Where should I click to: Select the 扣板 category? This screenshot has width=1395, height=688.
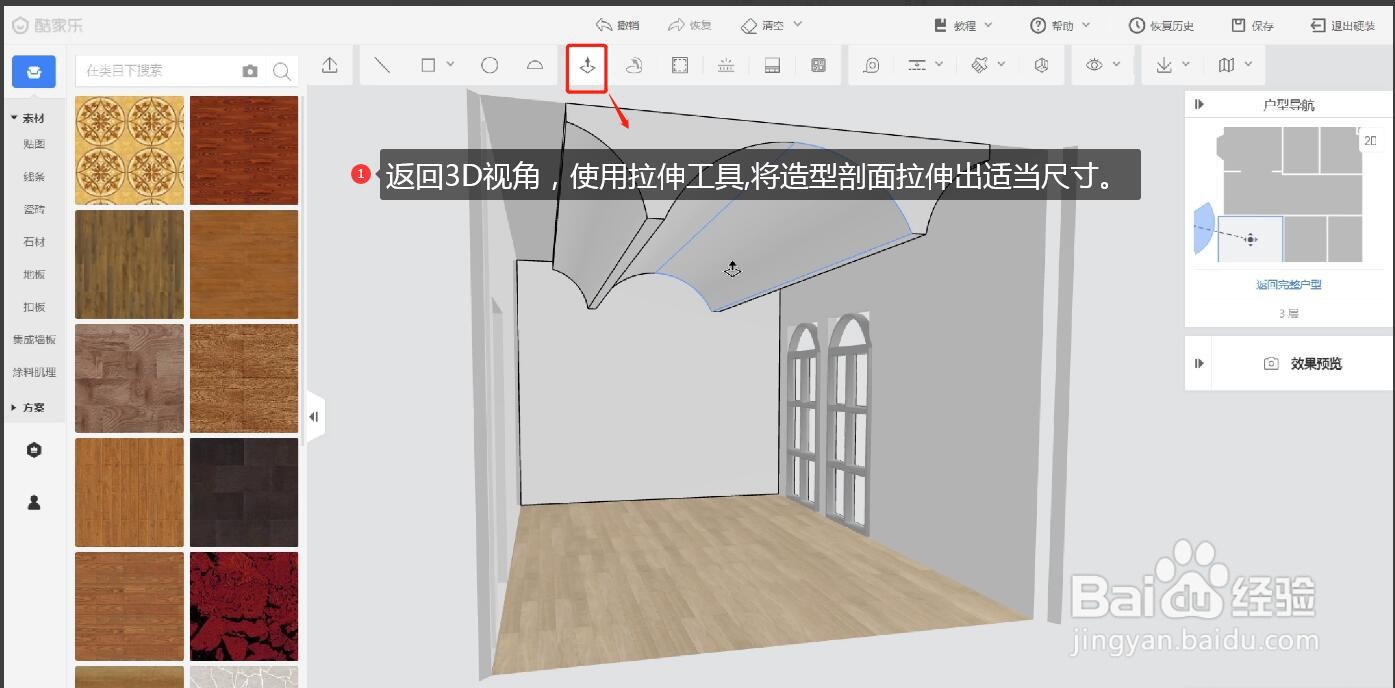pos(34,307)
